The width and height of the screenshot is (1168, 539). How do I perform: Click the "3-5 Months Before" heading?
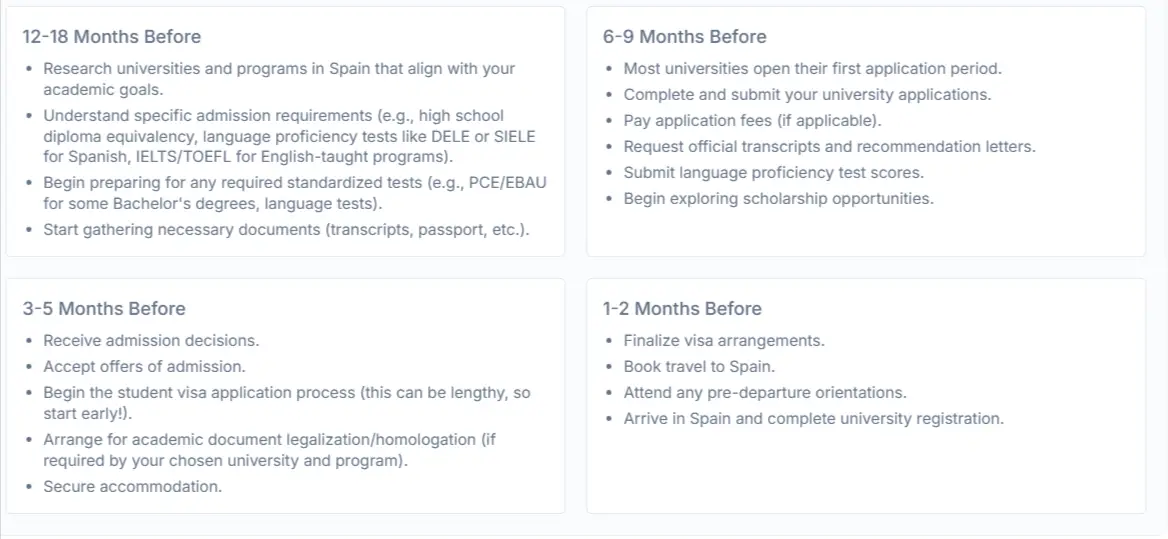(x=104, y=309)
